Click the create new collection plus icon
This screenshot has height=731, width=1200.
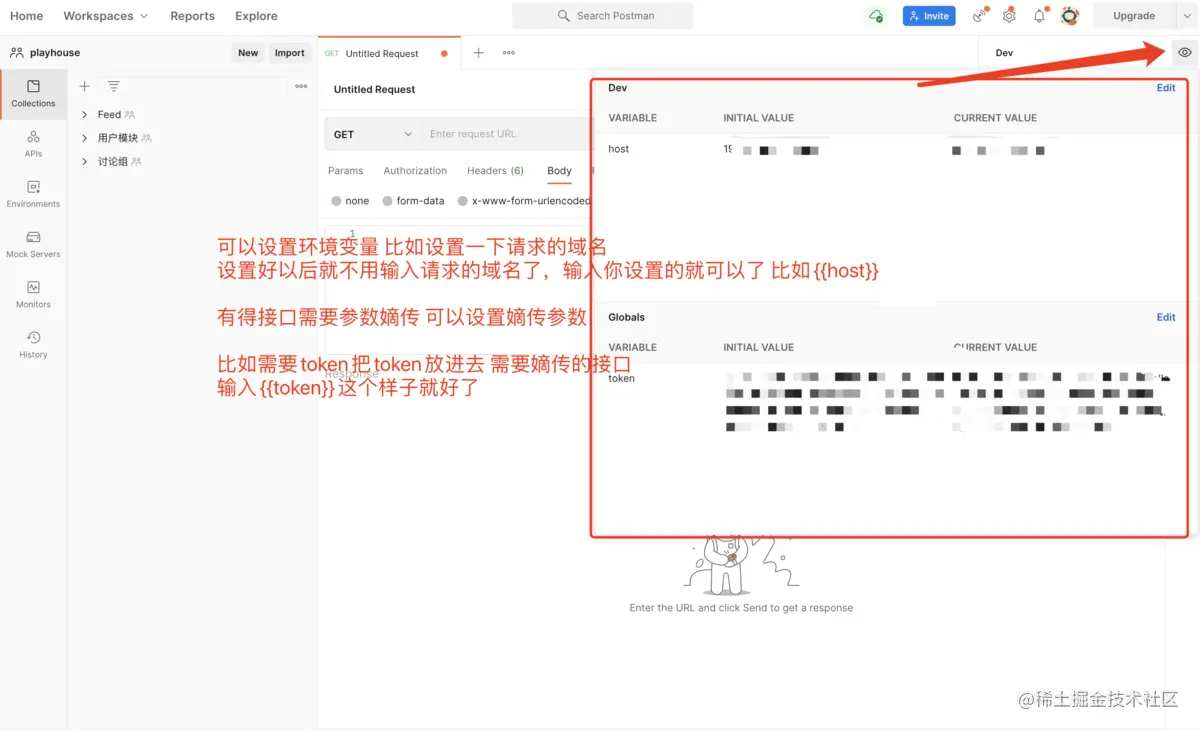tap(85, 87)
